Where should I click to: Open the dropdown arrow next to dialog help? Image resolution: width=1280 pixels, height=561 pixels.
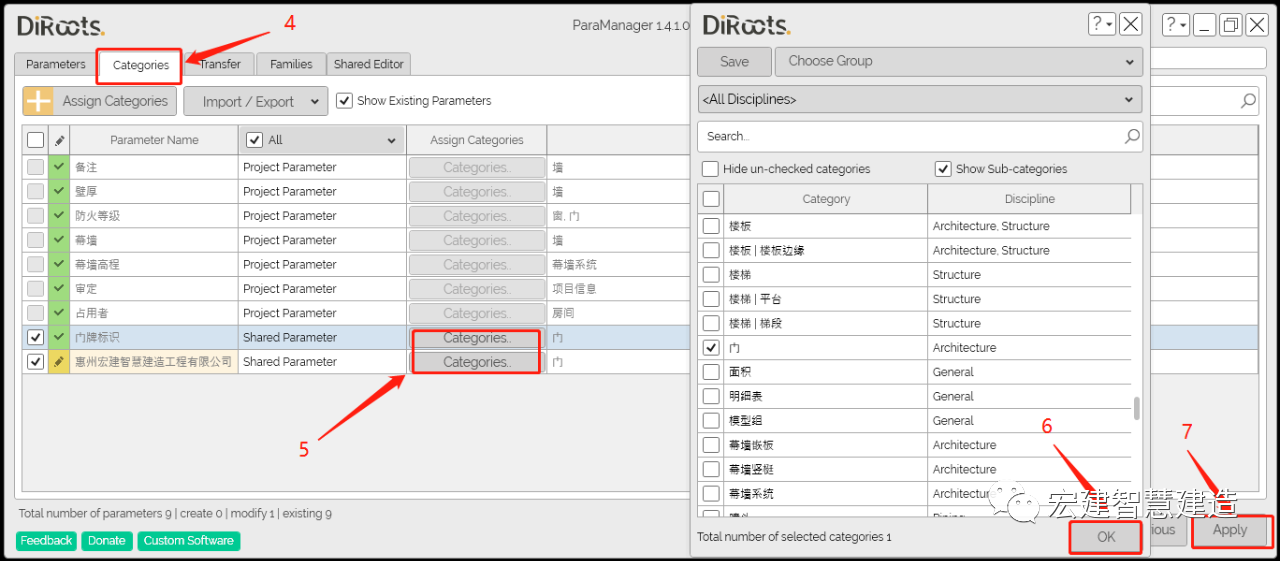tap(1109, 24)
